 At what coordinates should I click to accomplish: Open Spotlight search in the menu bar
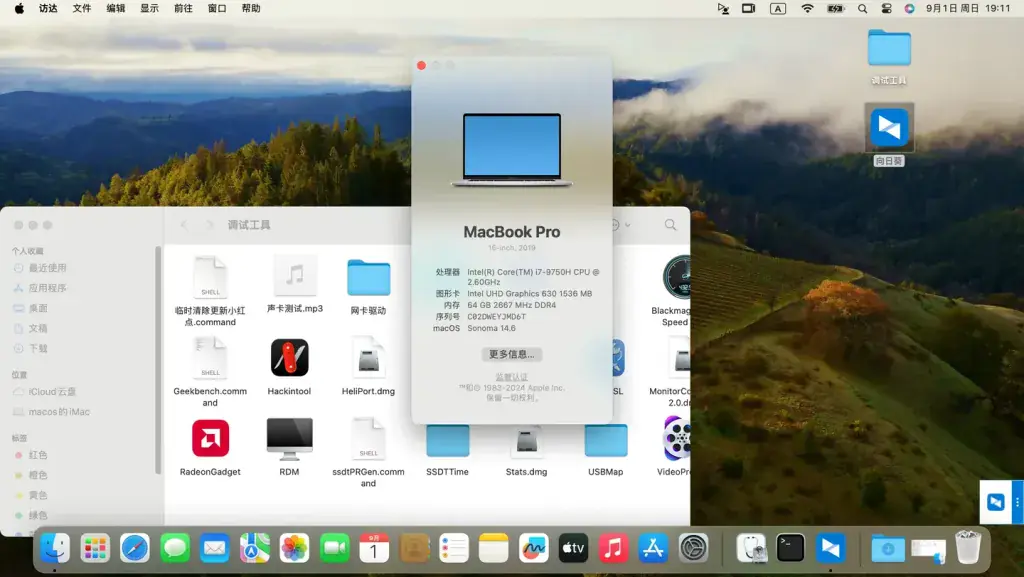[863, 8]
